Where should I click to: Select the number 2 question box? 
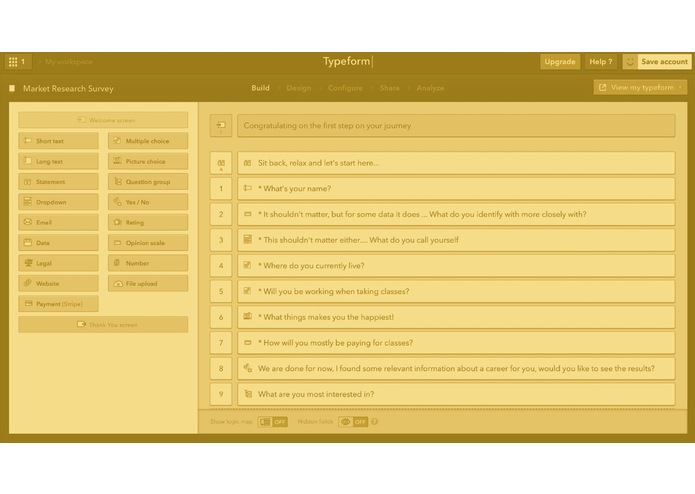[221, 214]
